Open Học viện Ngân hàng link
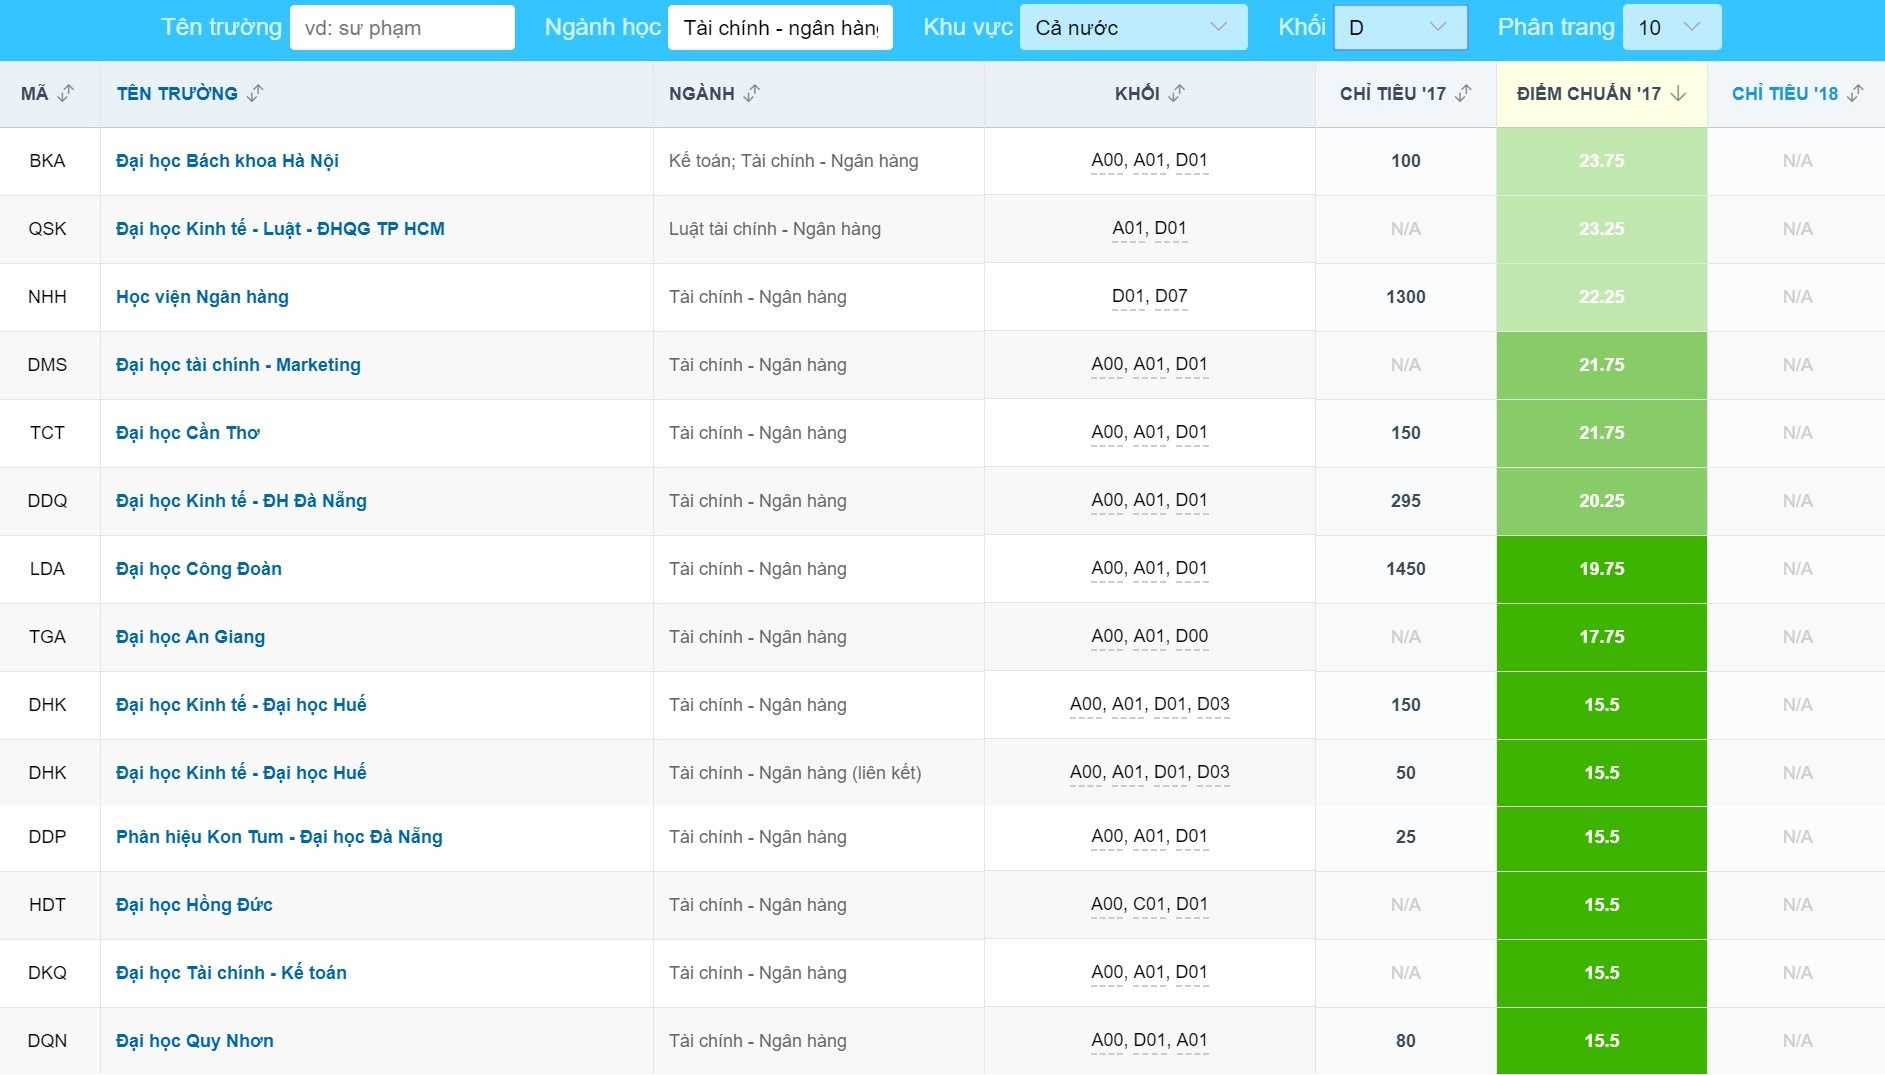Screen dimensions: 1885x1075 tap(202, 297)
